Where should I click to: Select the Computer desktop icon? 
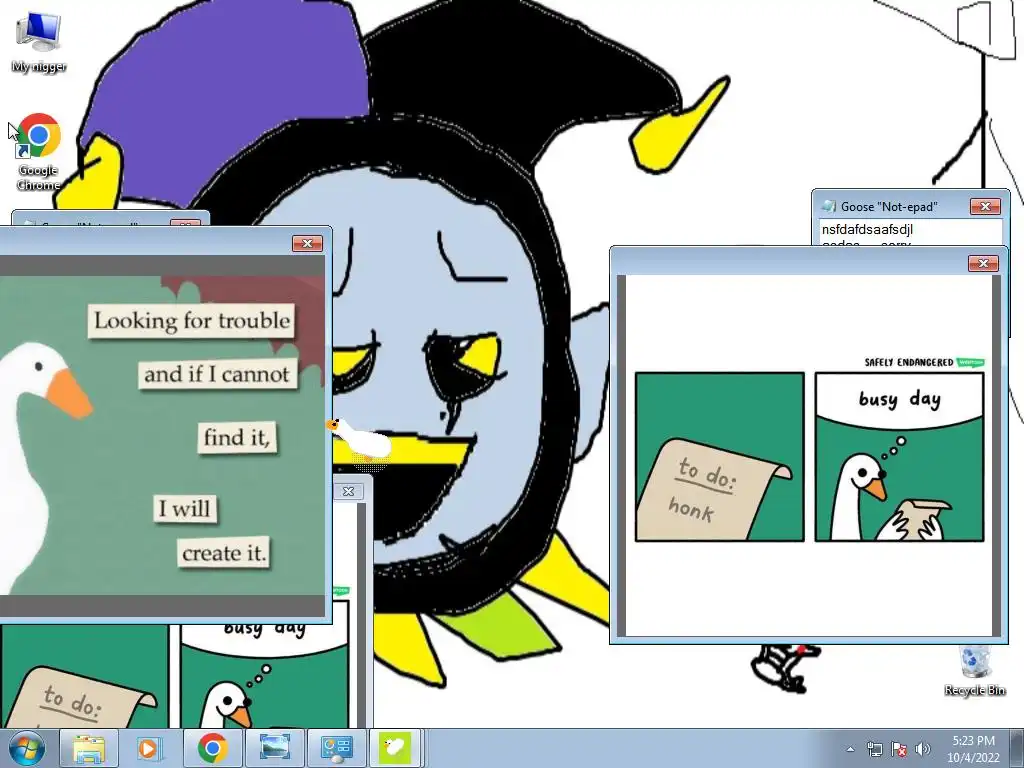coord(39,41)
